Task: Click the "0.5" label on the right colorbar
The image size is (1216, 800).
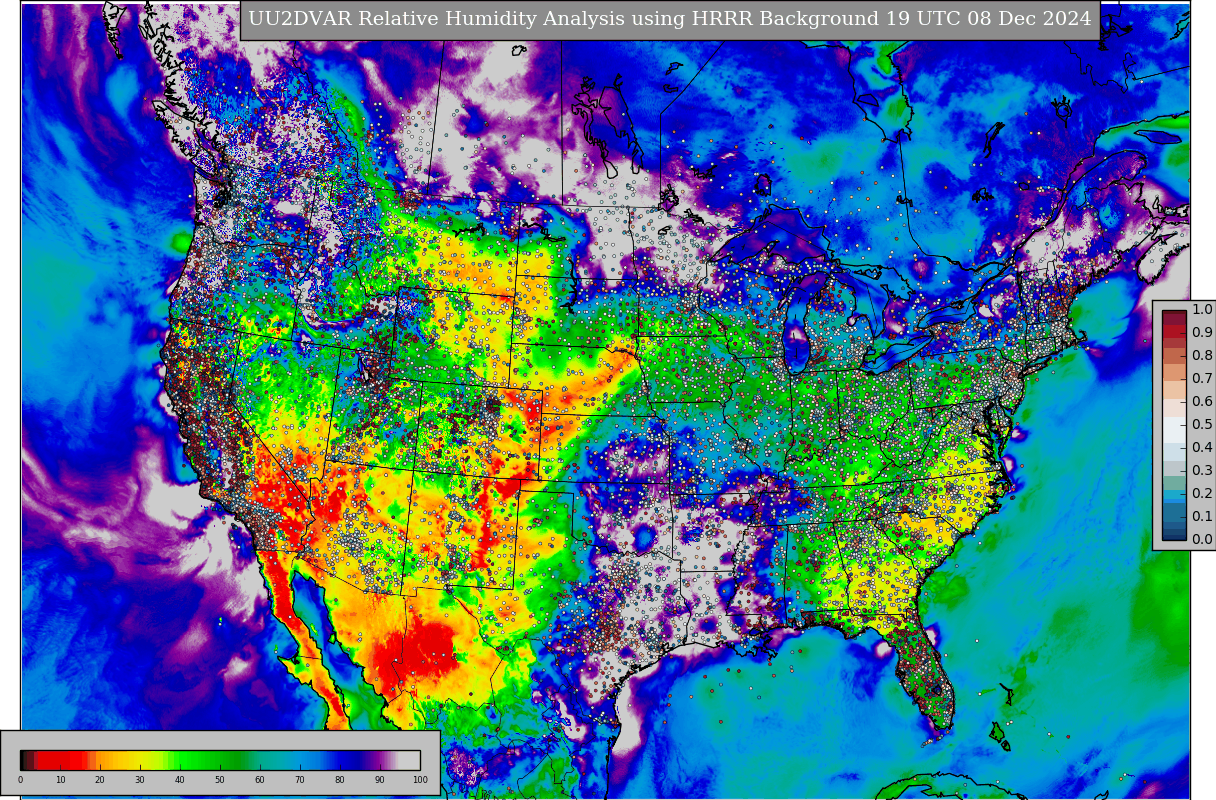Action: coord(1202,425)
